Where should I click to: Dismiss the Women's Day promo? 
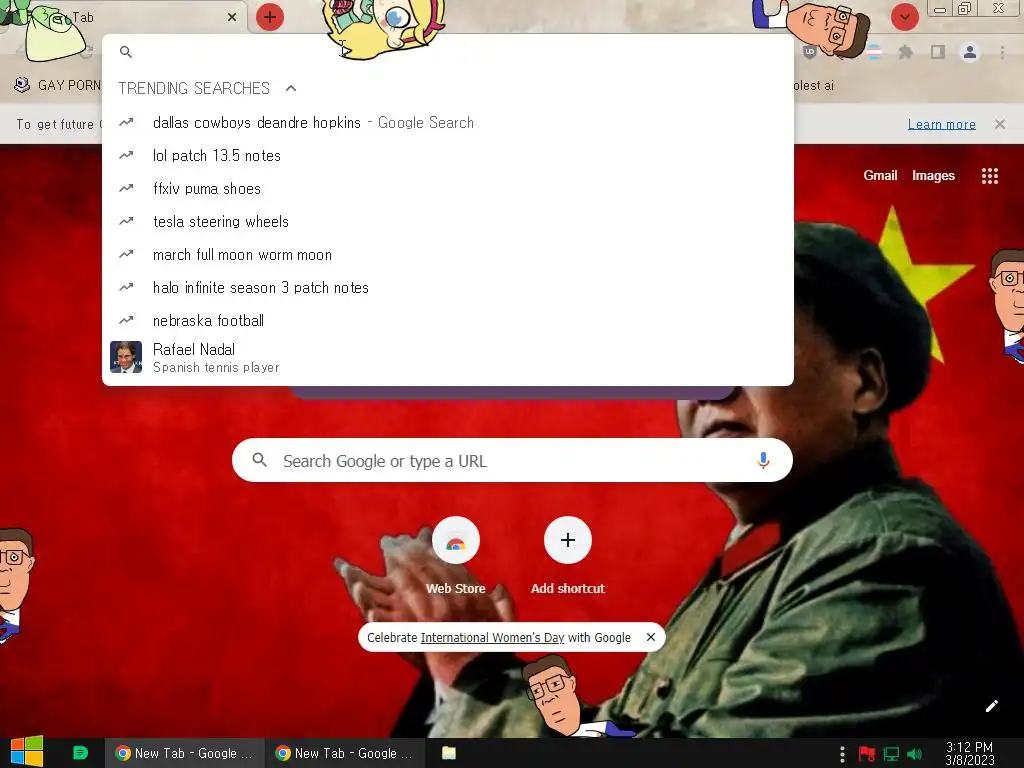pyautogui.click(x=650, y=637)
